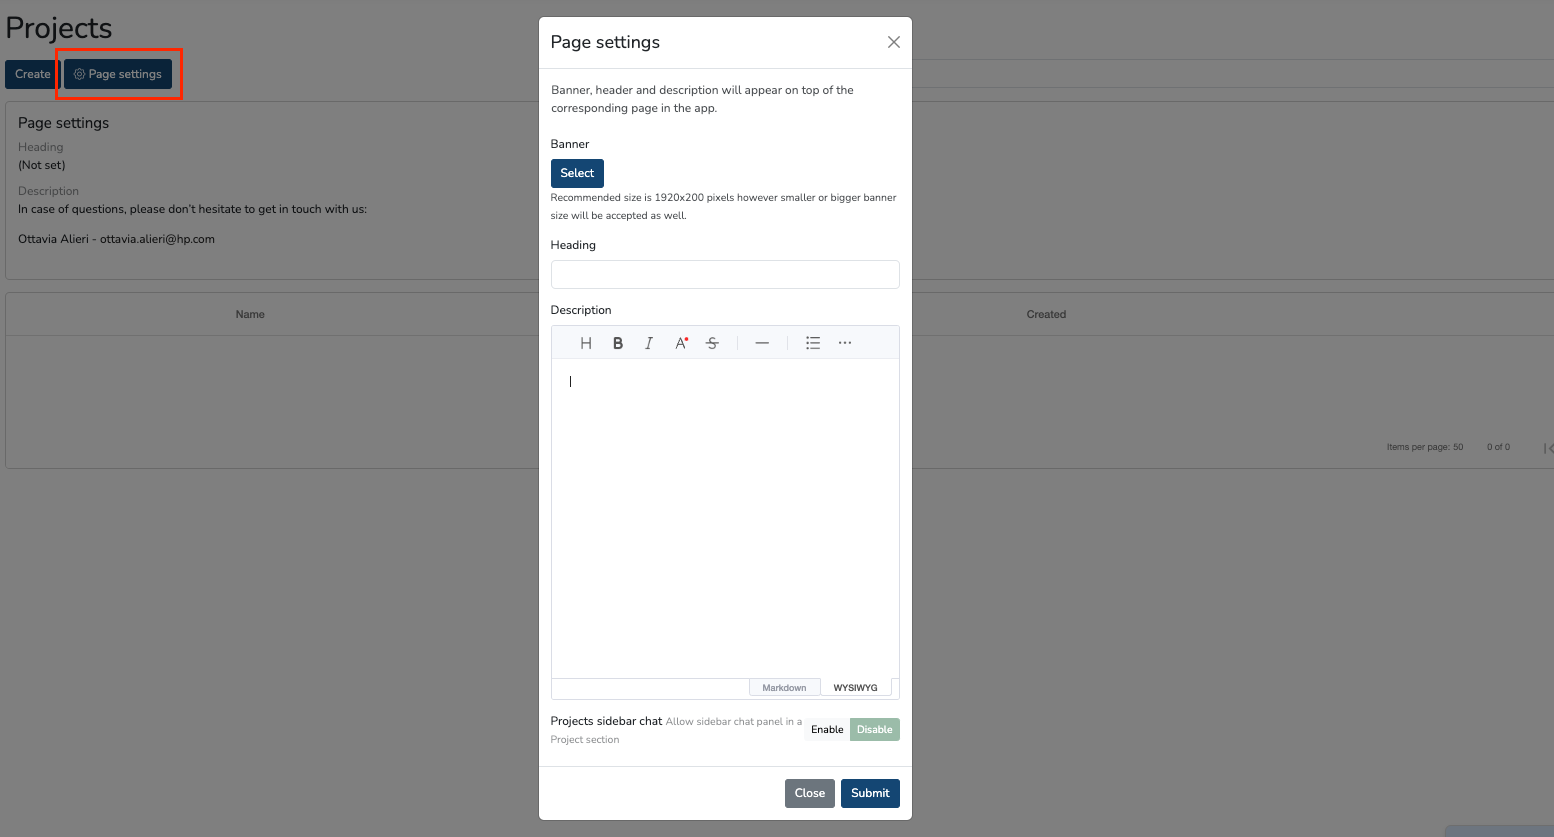This screenshot has width=1554, height=837.
Task: Disable the Projects sidebar chat
Action: coord(874,730)
